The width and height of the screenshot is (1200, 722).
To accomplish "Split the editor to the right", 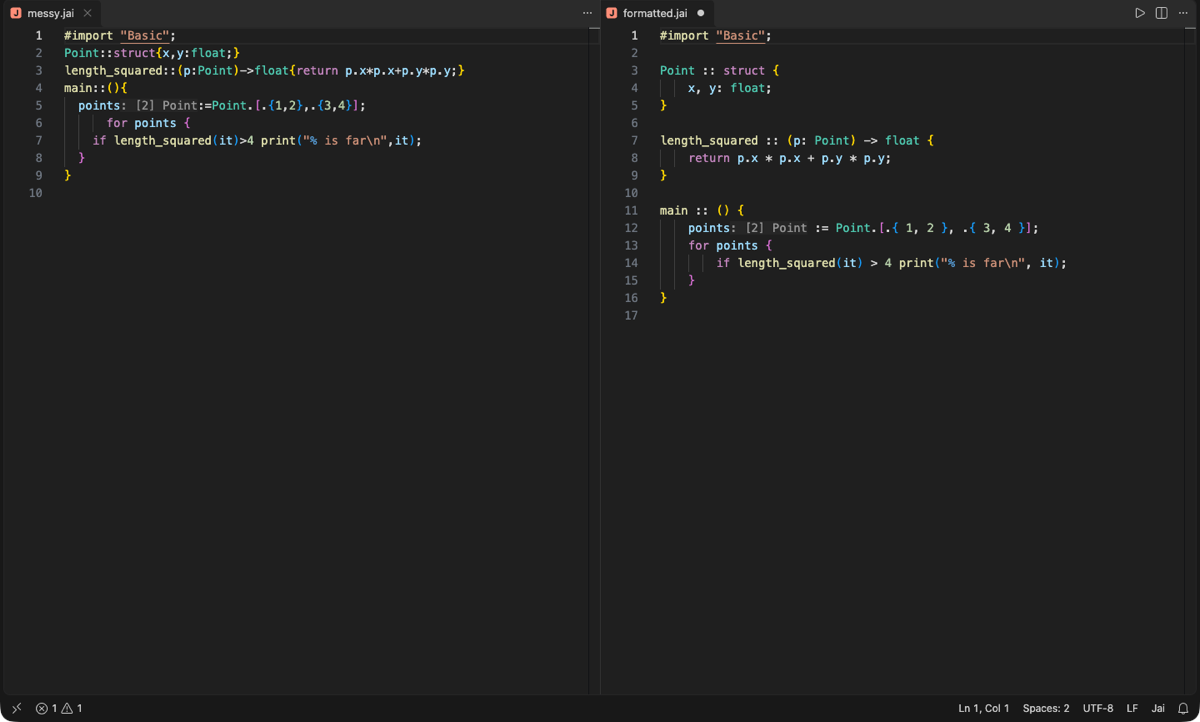I will point(1161,13).
